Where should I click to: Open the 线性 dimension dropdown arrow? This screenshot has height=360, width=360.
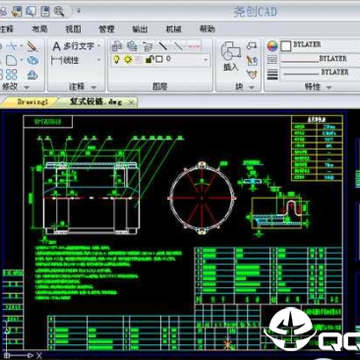(99, 60)
